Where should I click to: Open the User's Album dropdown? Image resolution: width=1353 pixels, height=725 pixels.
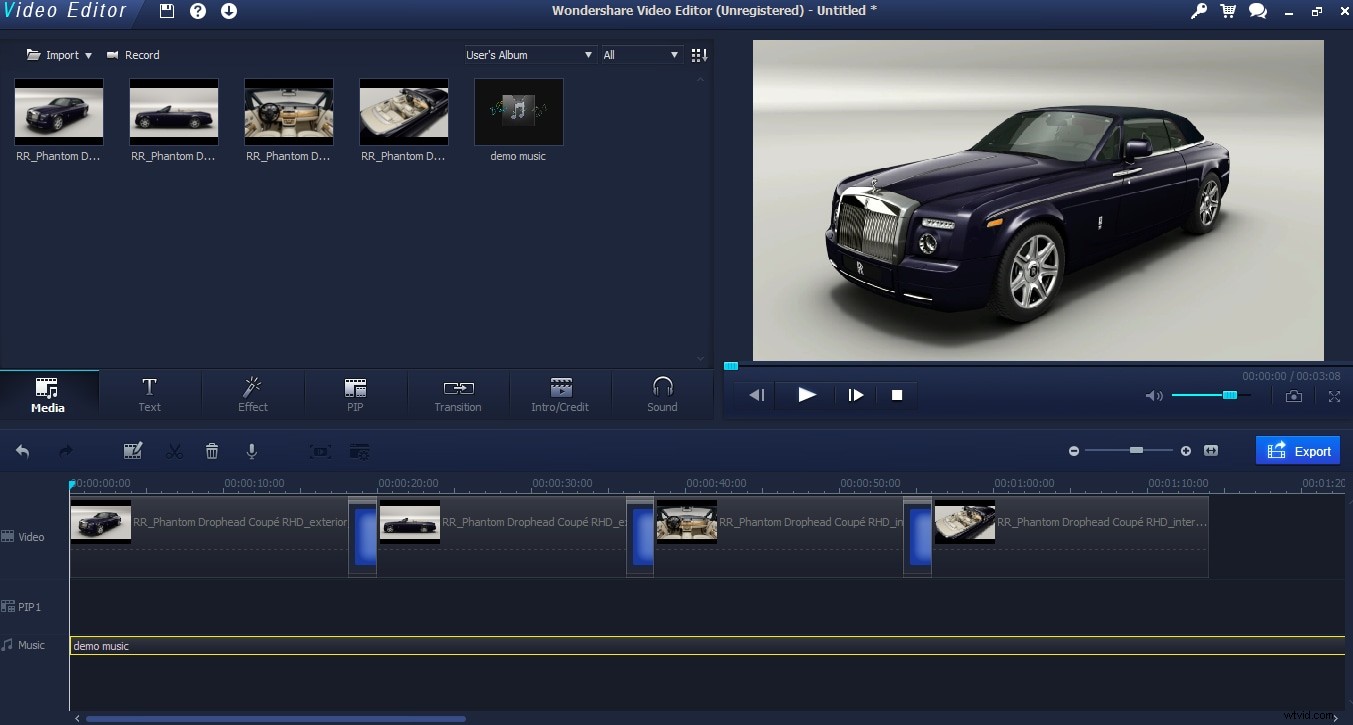(528, 55)
